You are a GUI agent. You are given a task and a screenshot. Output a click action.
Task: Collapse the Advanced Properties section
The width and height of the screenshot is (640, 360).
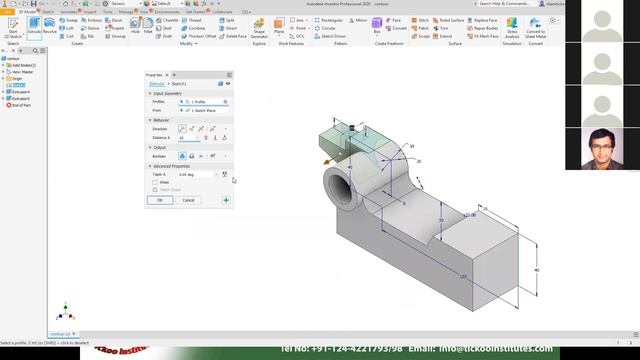point(150,166)
